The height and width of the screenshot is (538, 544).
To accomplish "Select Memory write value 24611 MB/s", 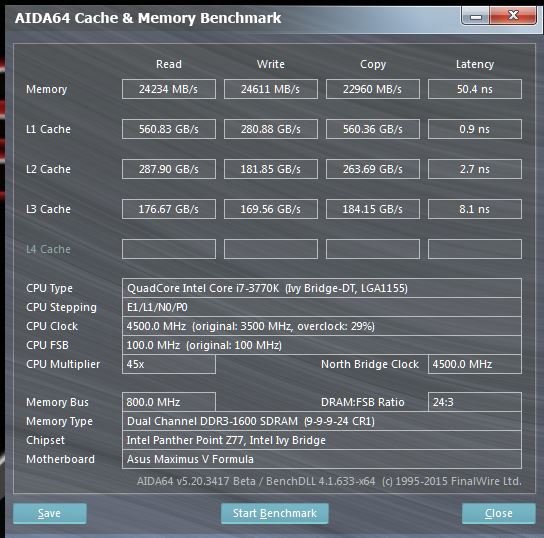I will click(x=271, y=89).
